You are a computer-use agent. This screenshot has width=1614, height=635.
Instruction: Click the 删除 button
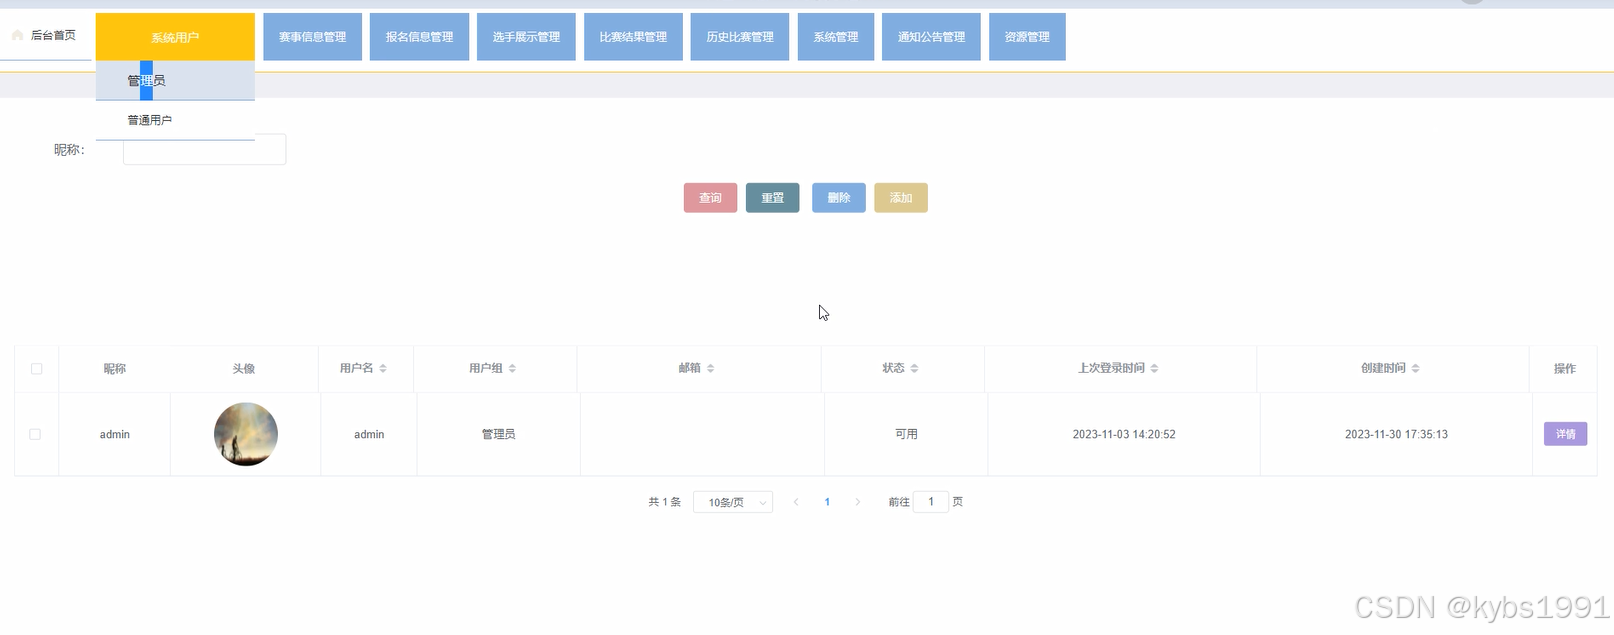[x=839, y=198]
